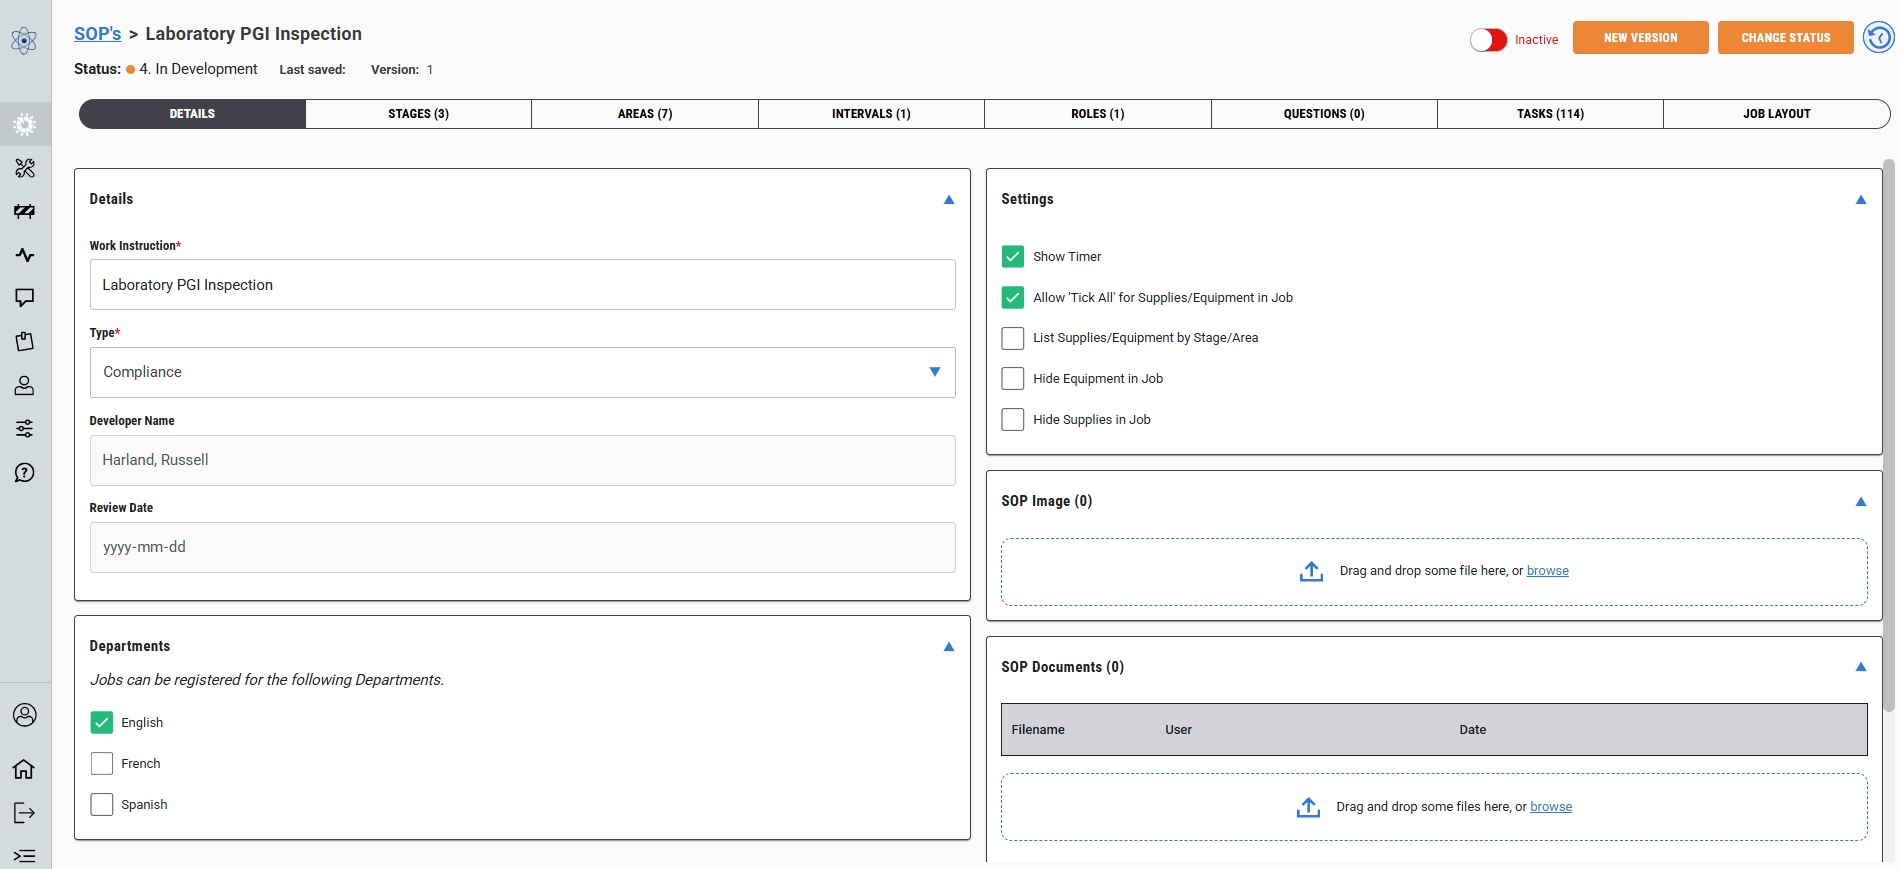
Task: Click the help question mark sidebar icon
Action: tap(25, 472)
